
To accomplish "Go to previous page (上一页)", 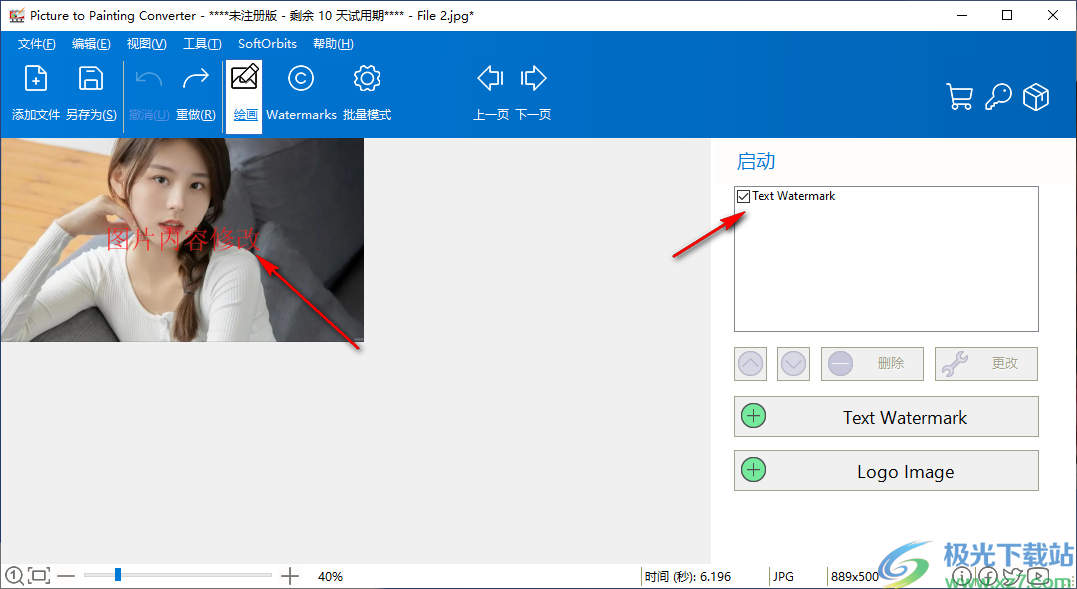I will click(x=490, y=78).
